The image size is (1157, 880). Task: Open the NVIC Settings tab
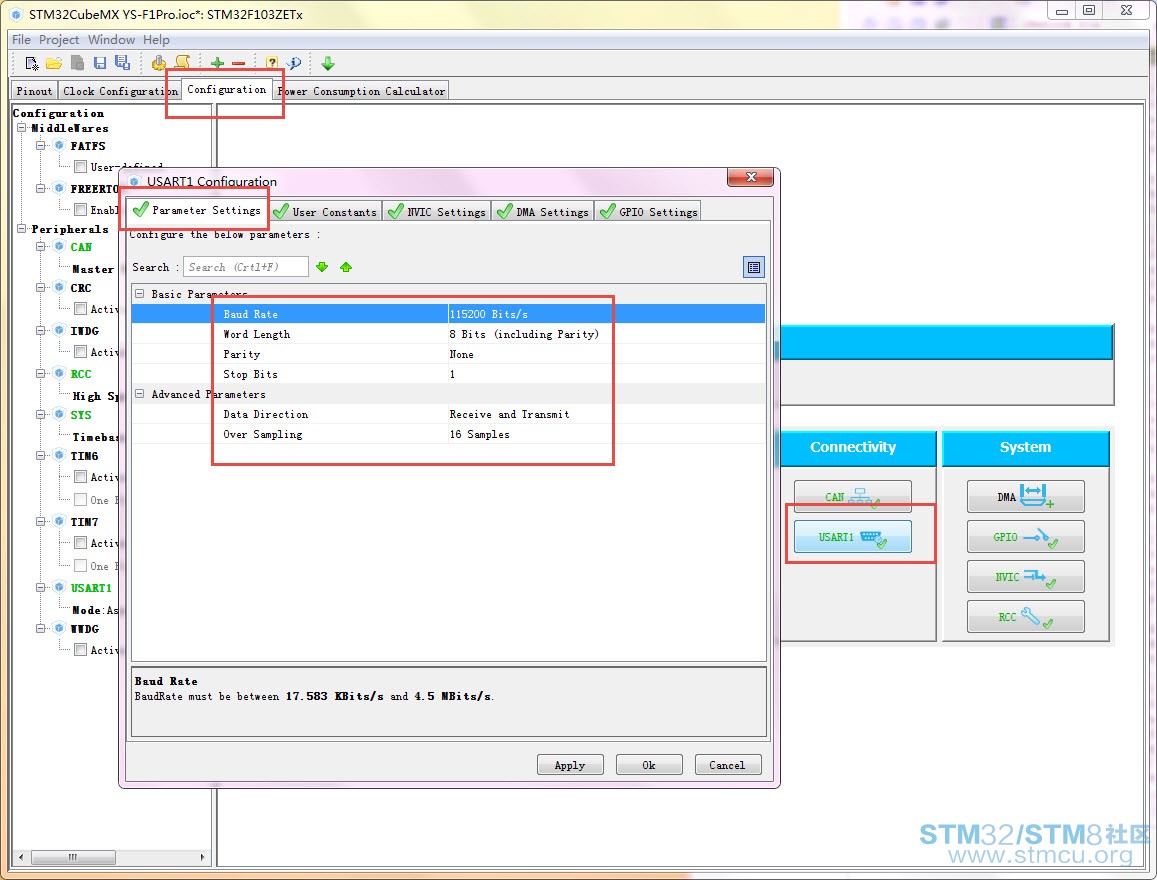(438, 212)
